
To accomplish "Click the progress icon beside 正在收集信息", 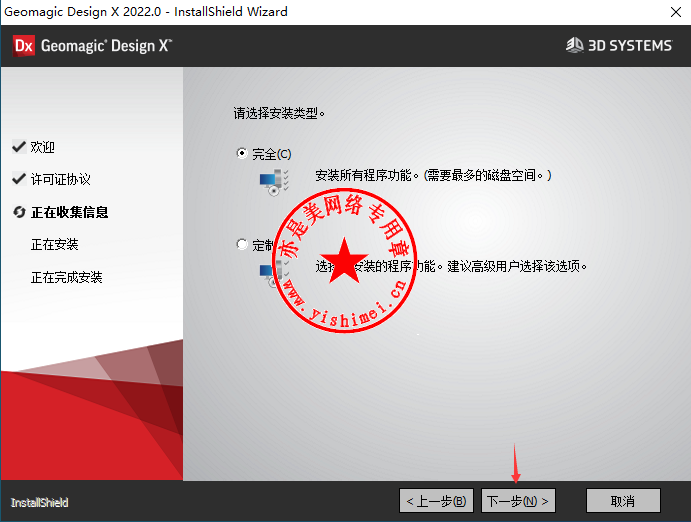I will (x=19, y=212).
